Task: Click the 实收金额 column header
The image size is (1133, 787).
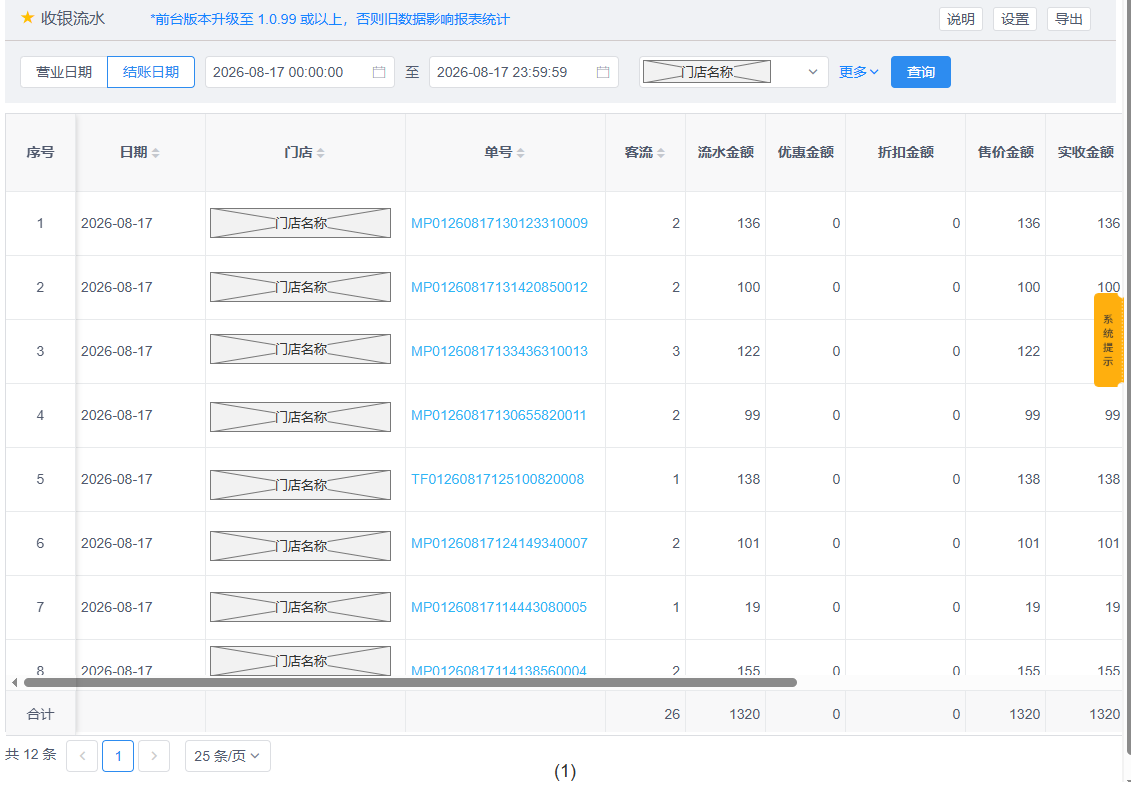Action: (x=1085, y=152)
